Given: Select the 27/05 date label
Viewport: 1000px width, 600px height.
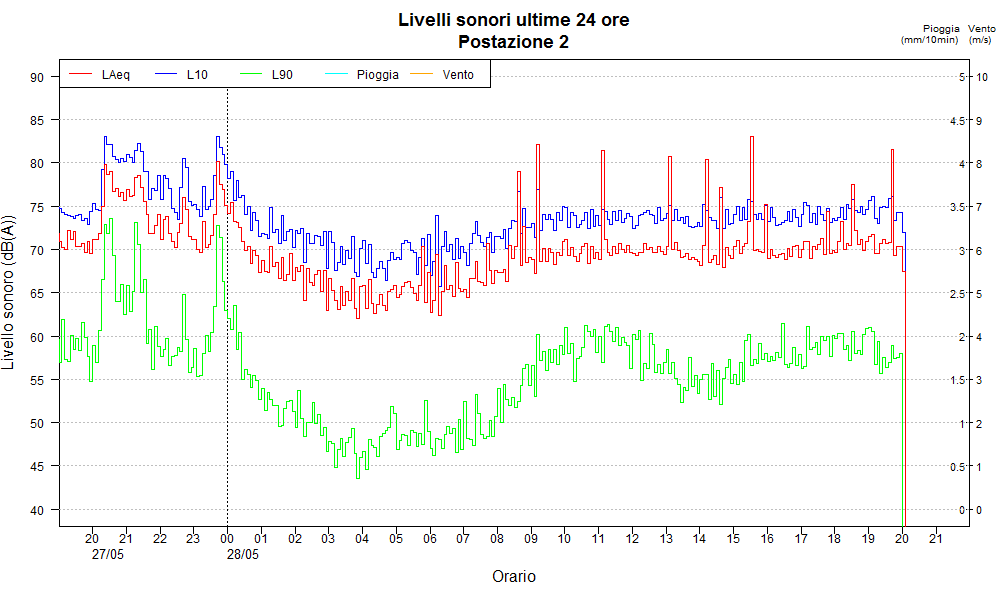Looking at the screenshot, I should [x=108, y=553].
